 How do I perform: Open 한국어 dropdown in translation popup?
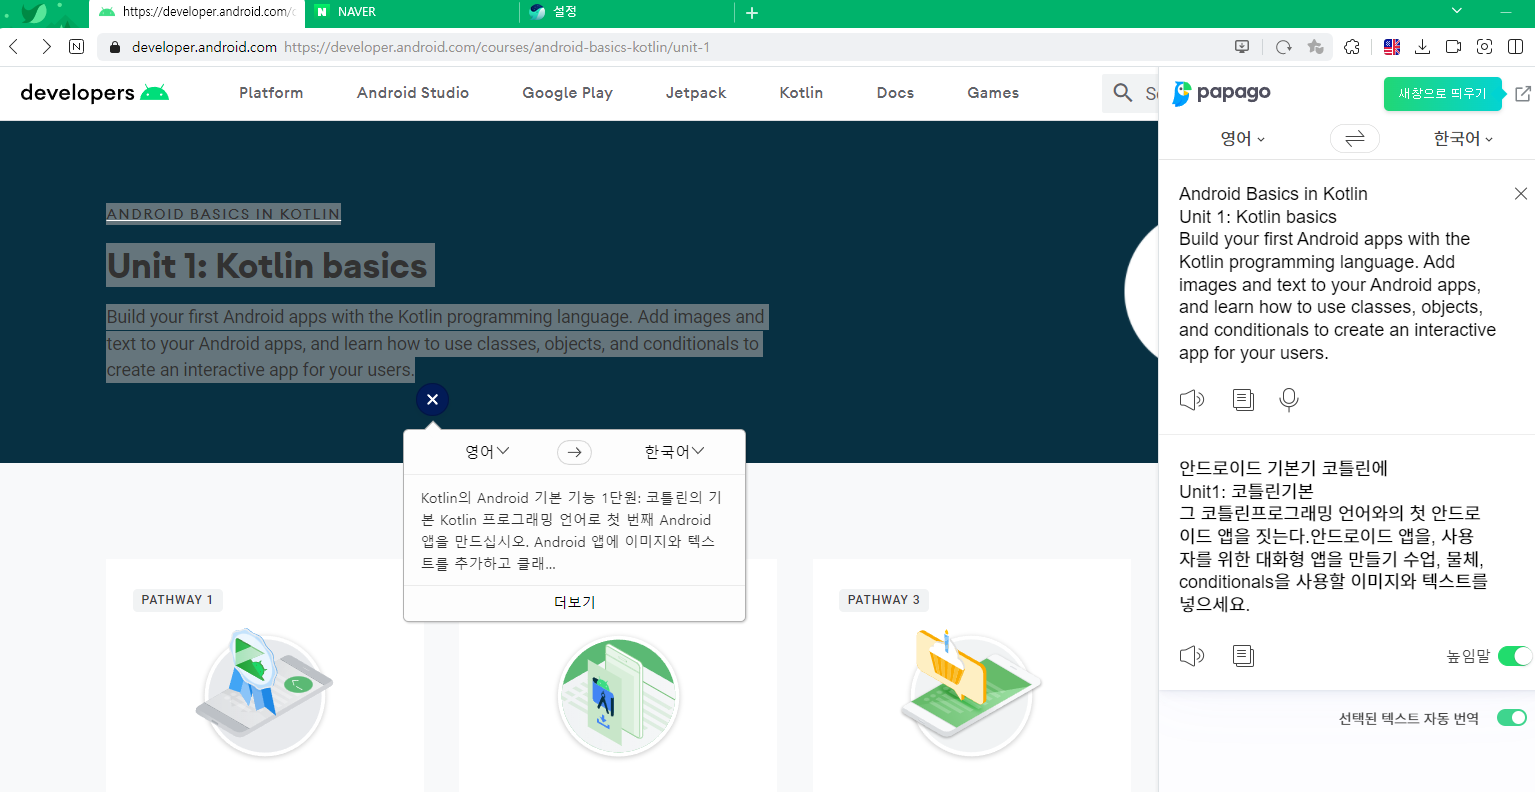pyautogui.click(x=674, y=452)
